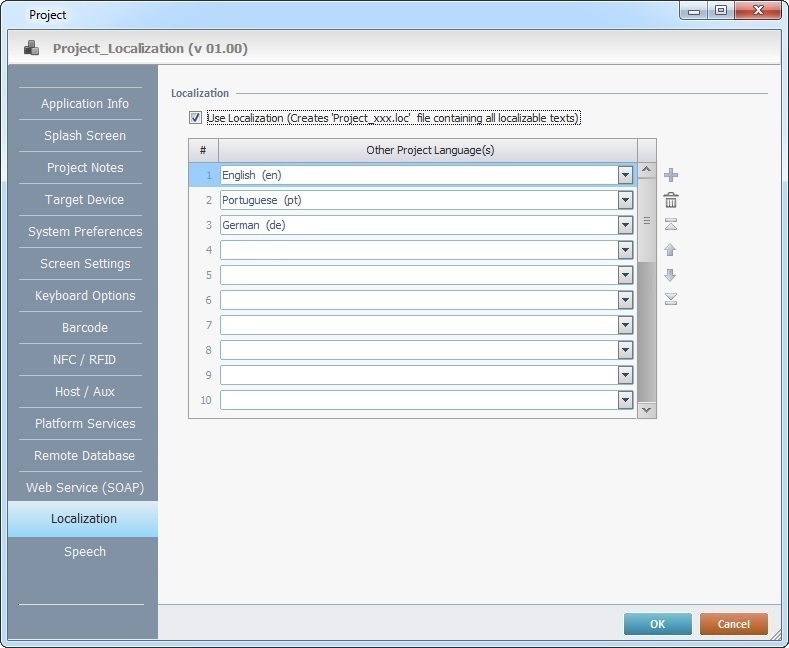Go to the Speech tab

point(85,552)
